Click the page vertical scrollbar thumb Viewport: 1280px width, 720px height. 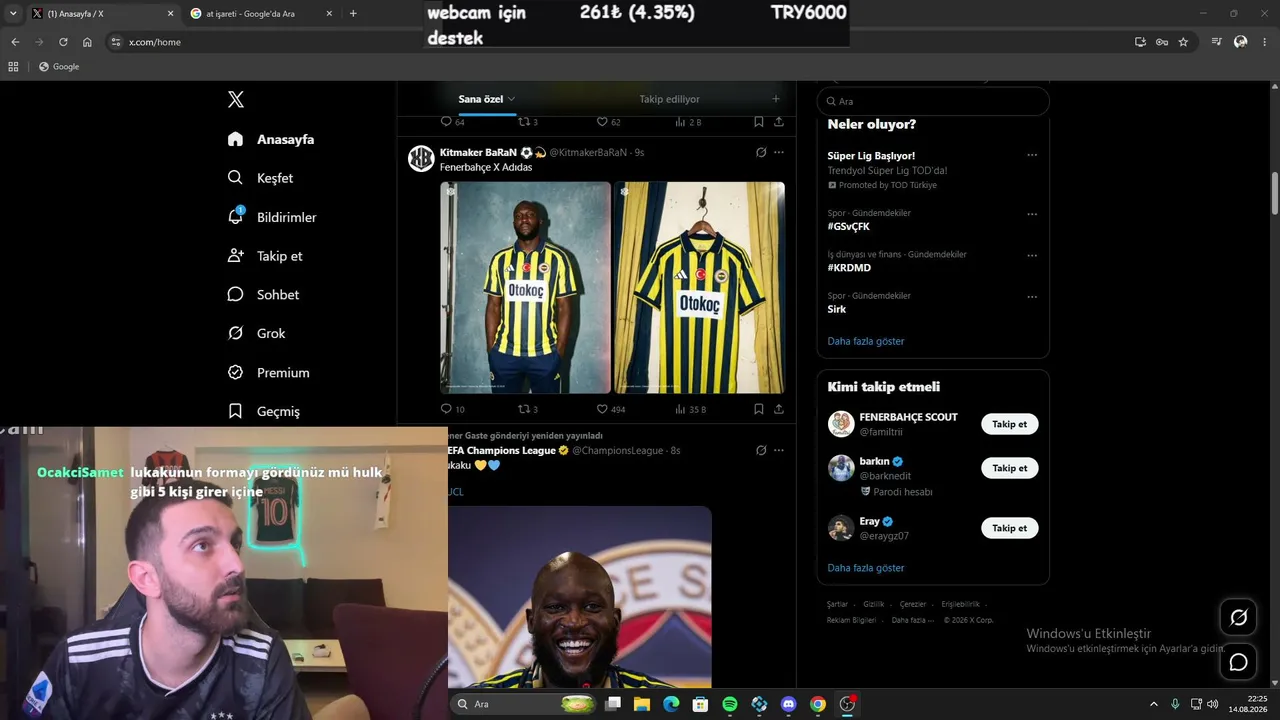click(1275, 192)
